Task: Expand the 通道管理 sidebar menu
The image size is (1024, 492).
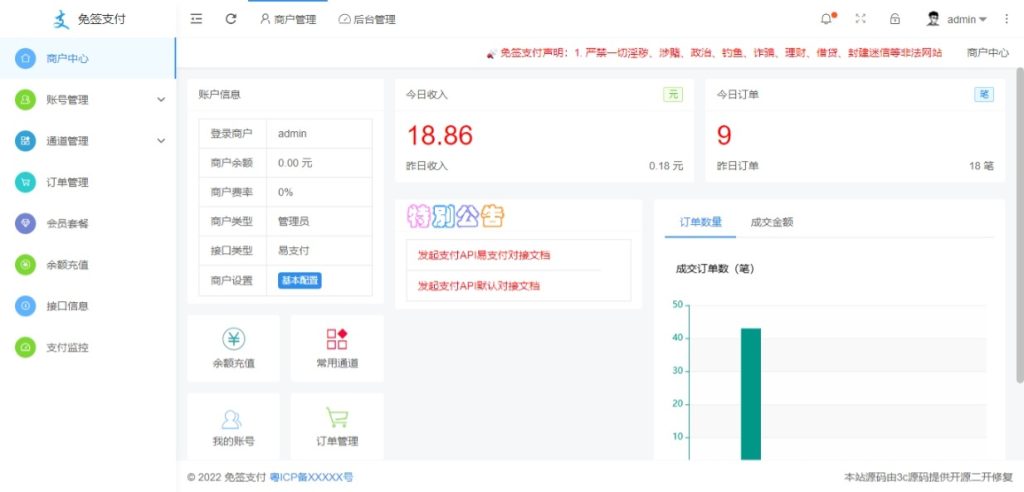Action: (88, 141)
